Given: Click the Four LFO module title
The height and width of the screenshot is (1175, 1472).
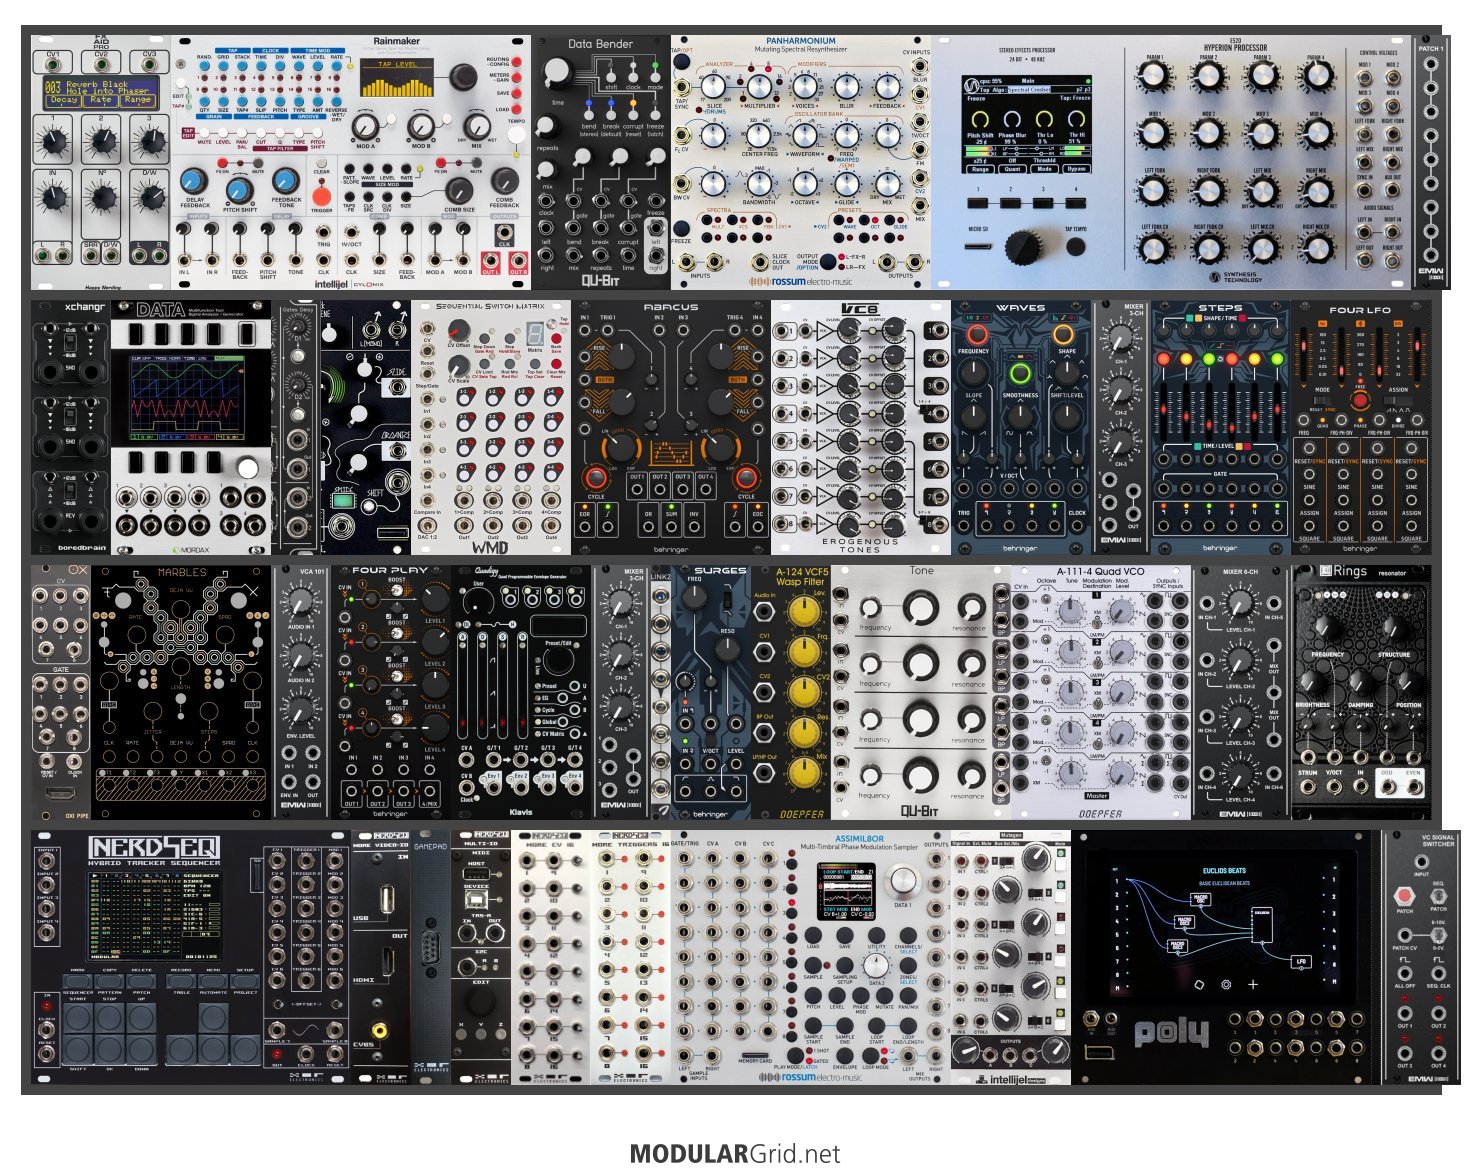Looking at the screenshot, I should tap(1360, 310).
